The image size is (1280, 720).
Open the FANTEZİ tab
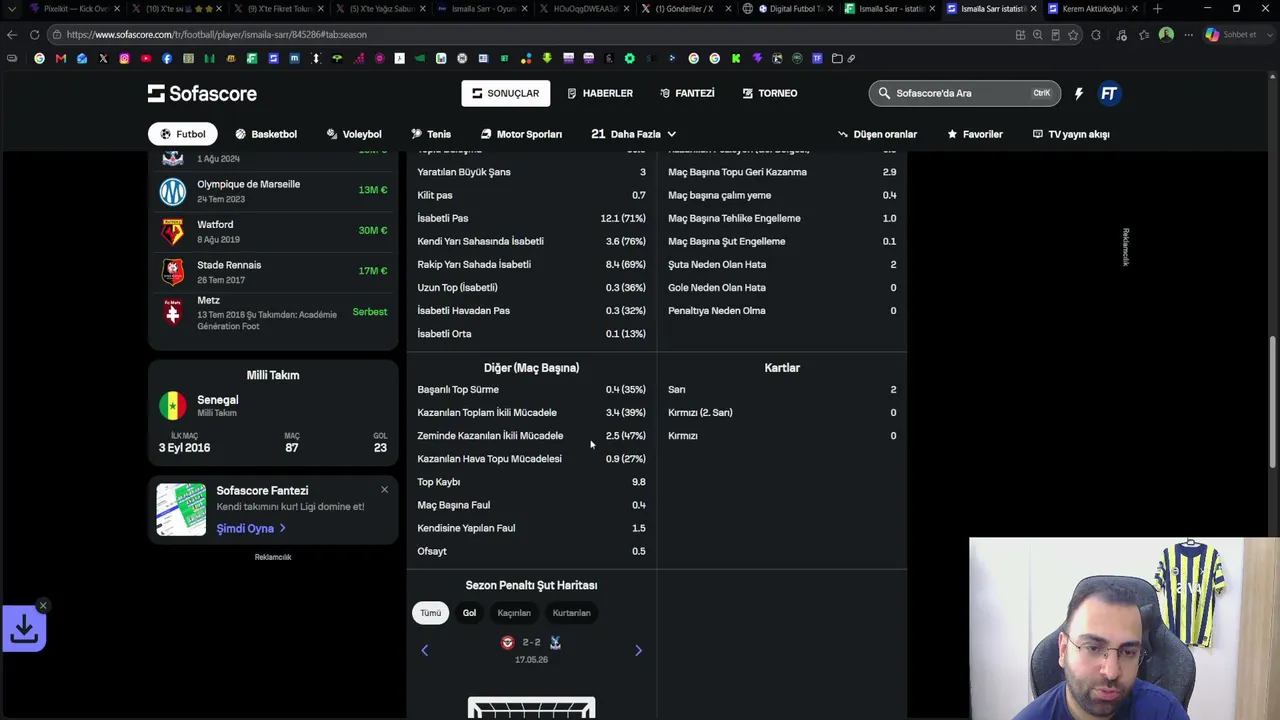click(x=687, y=93)
